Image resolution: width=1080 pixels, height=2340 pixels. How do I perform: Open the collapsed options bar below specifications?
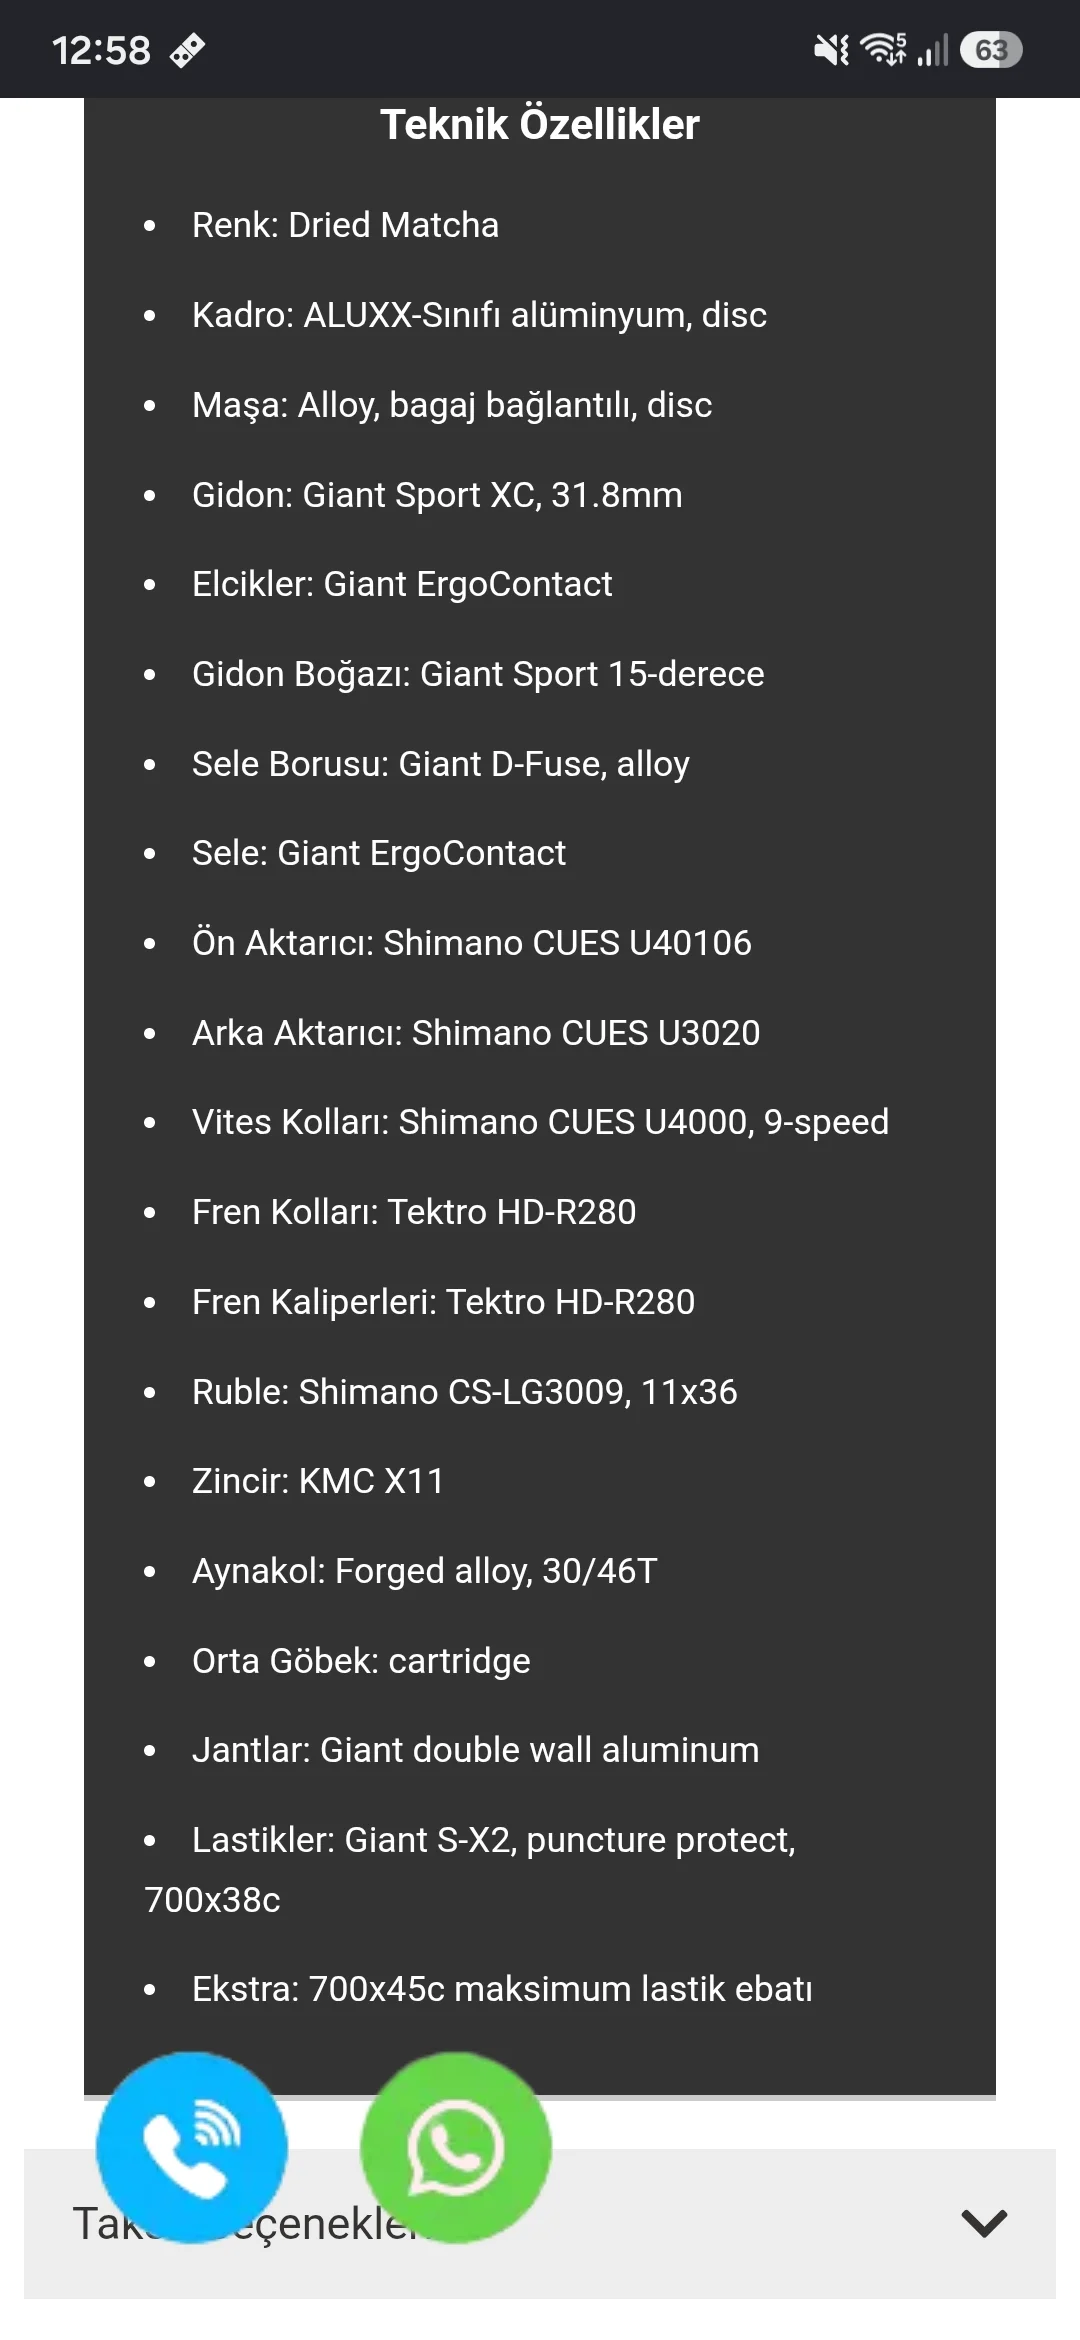[540, 2223]
